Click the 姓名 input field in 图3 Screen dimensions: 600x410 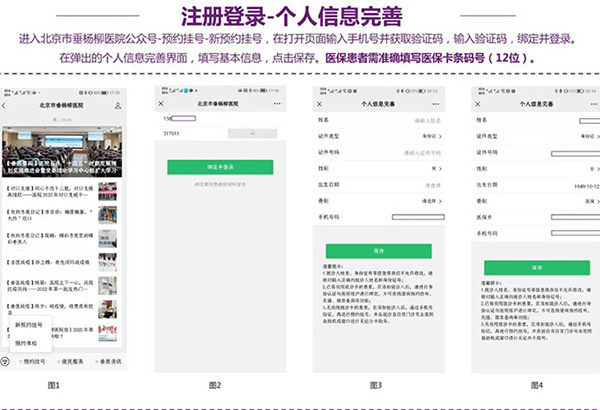(420, 120)
